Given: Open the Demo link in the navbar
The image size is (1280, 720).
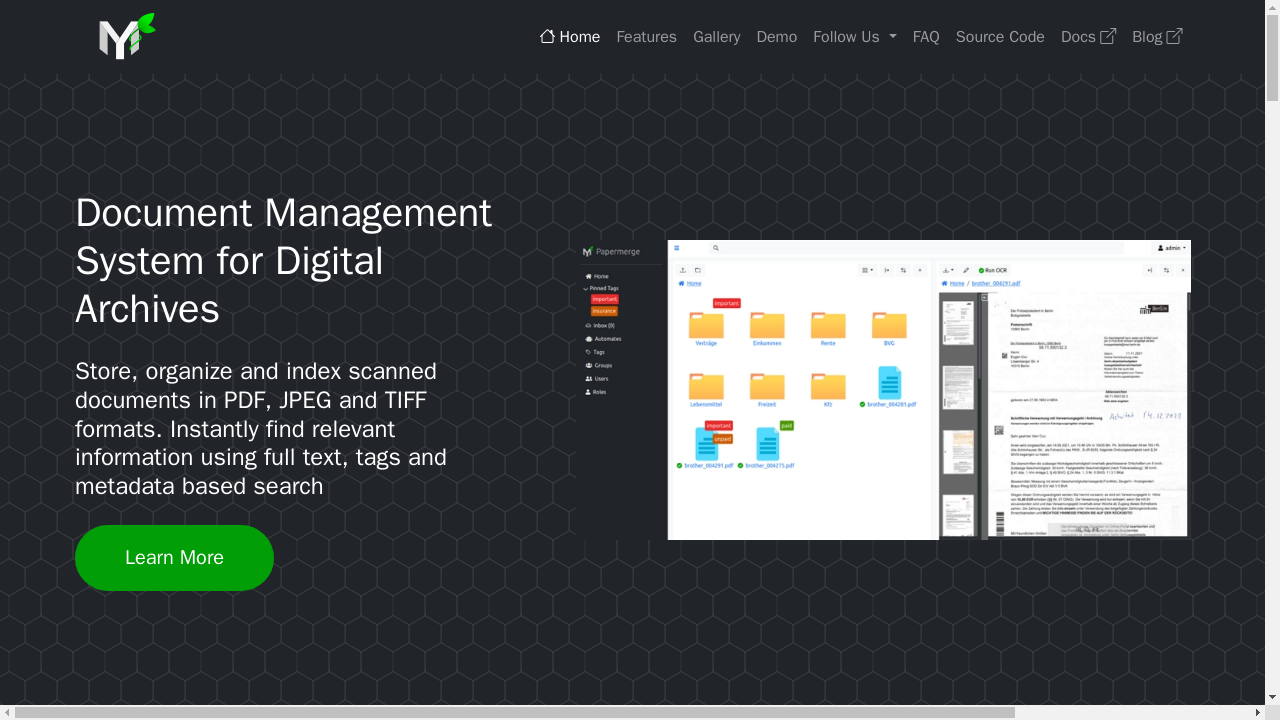Looking at the screenshot, I should tap(776, 37).
